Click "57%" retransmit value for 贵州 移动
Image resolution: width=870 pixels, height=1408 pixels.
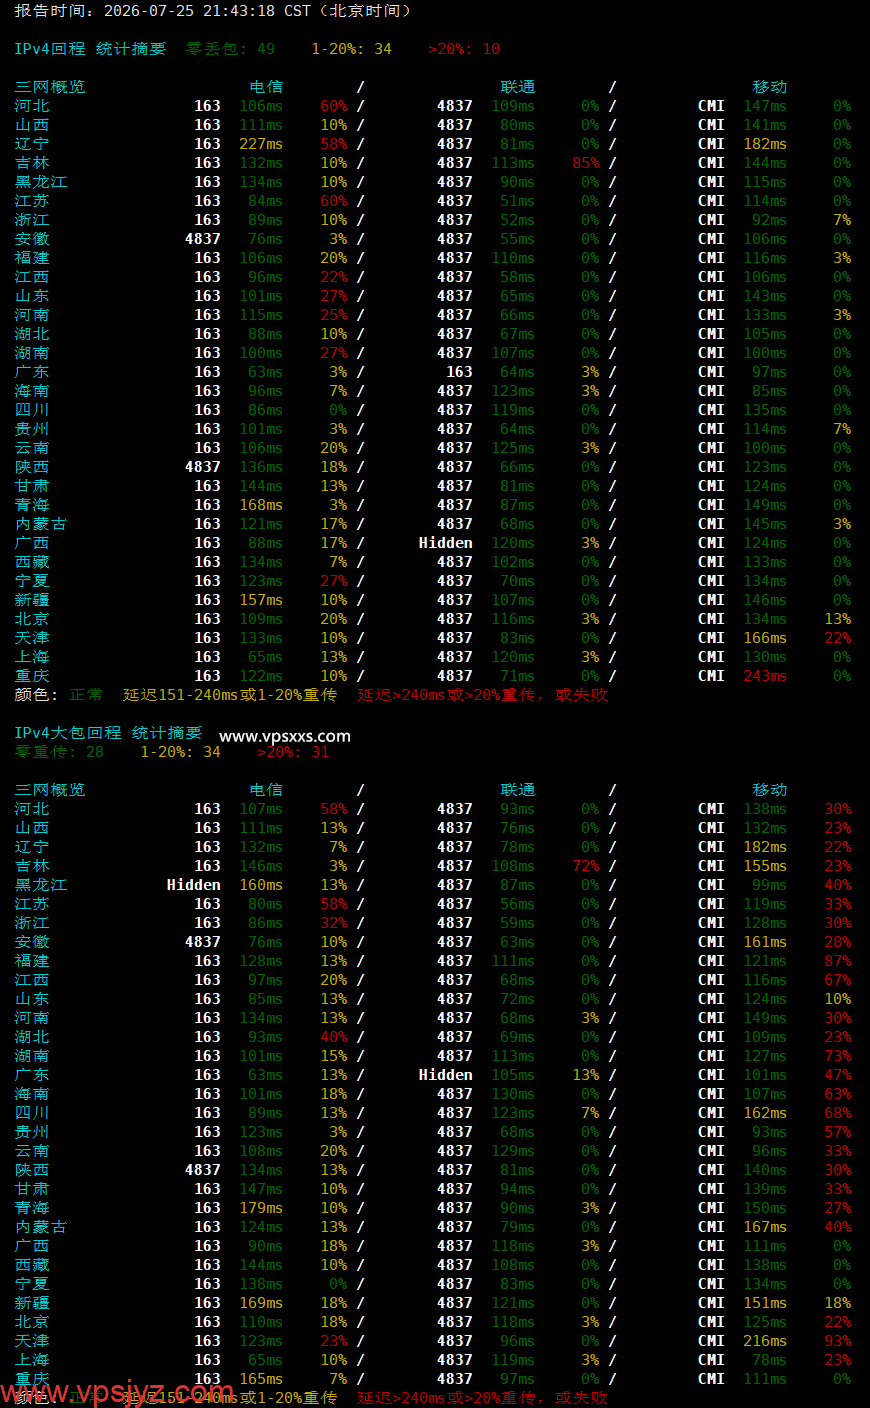(838, 1132)
